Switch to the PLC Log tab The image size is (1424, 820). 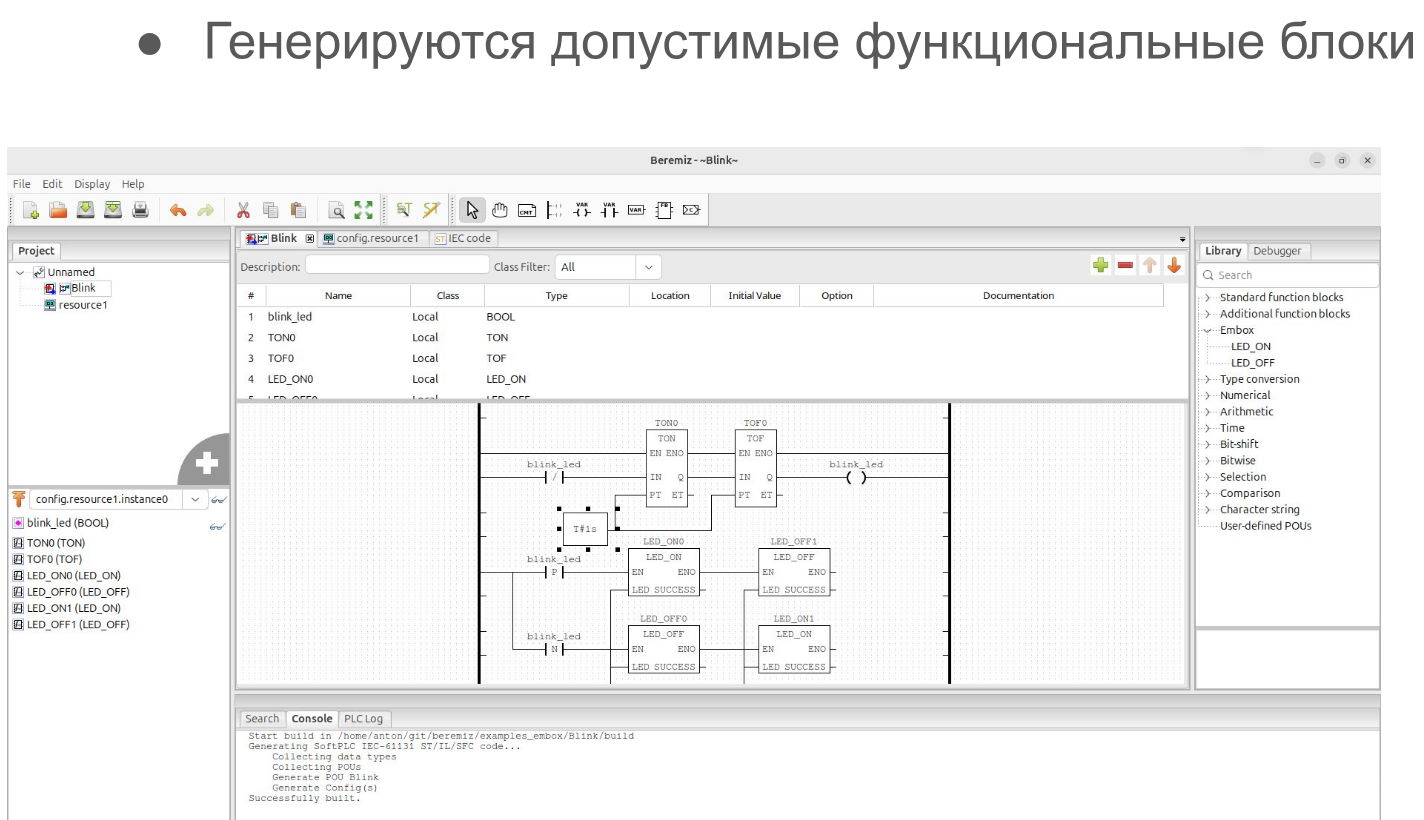(363, 719)
